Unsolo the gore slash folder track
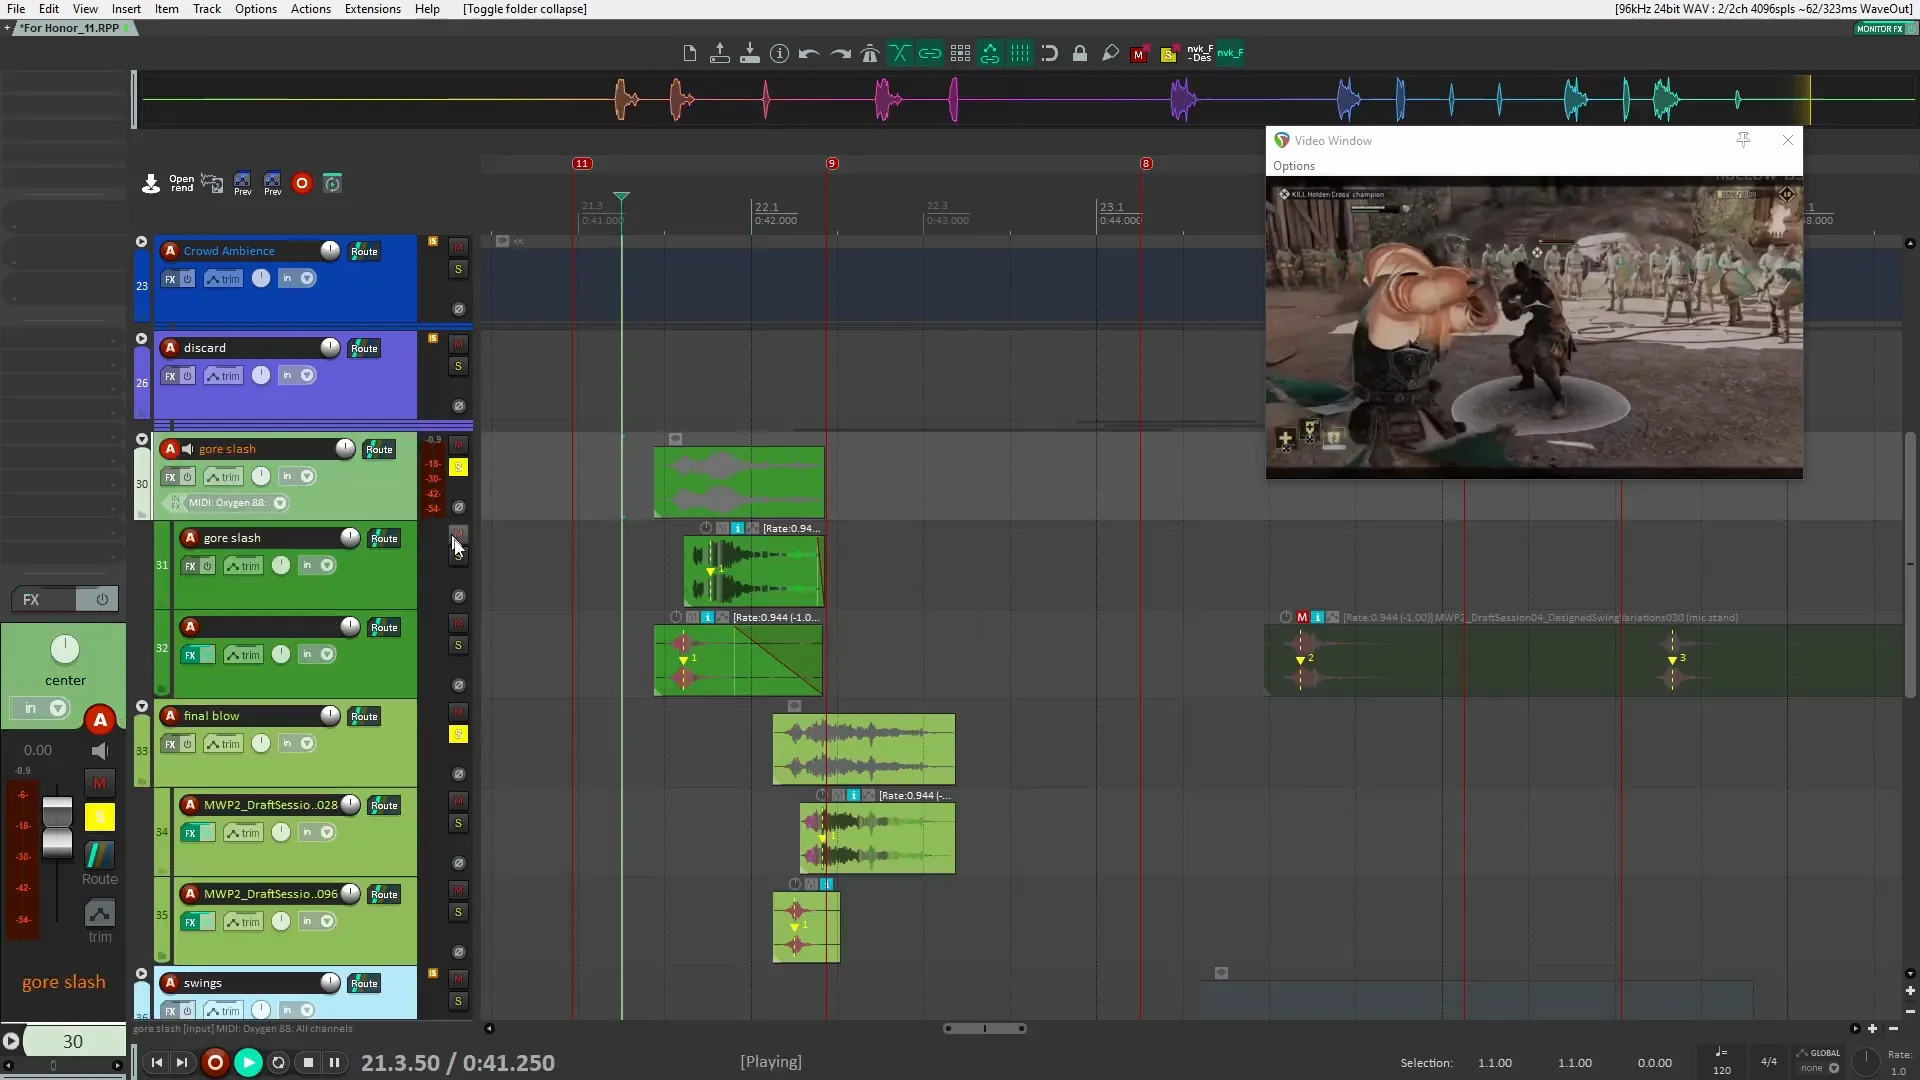 click(458, 467)
